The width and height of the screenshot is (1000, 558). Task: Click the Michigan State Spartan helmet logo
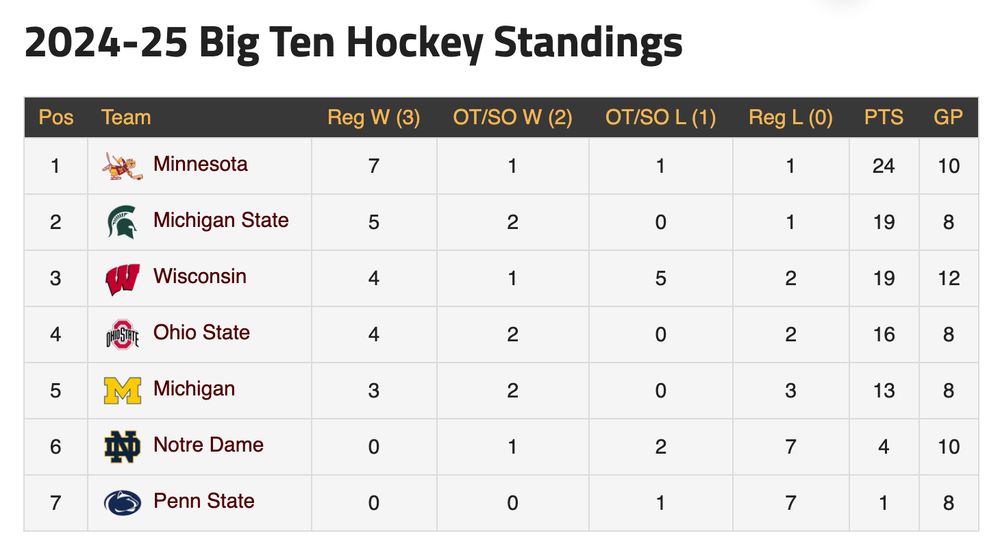pos(122,222)
